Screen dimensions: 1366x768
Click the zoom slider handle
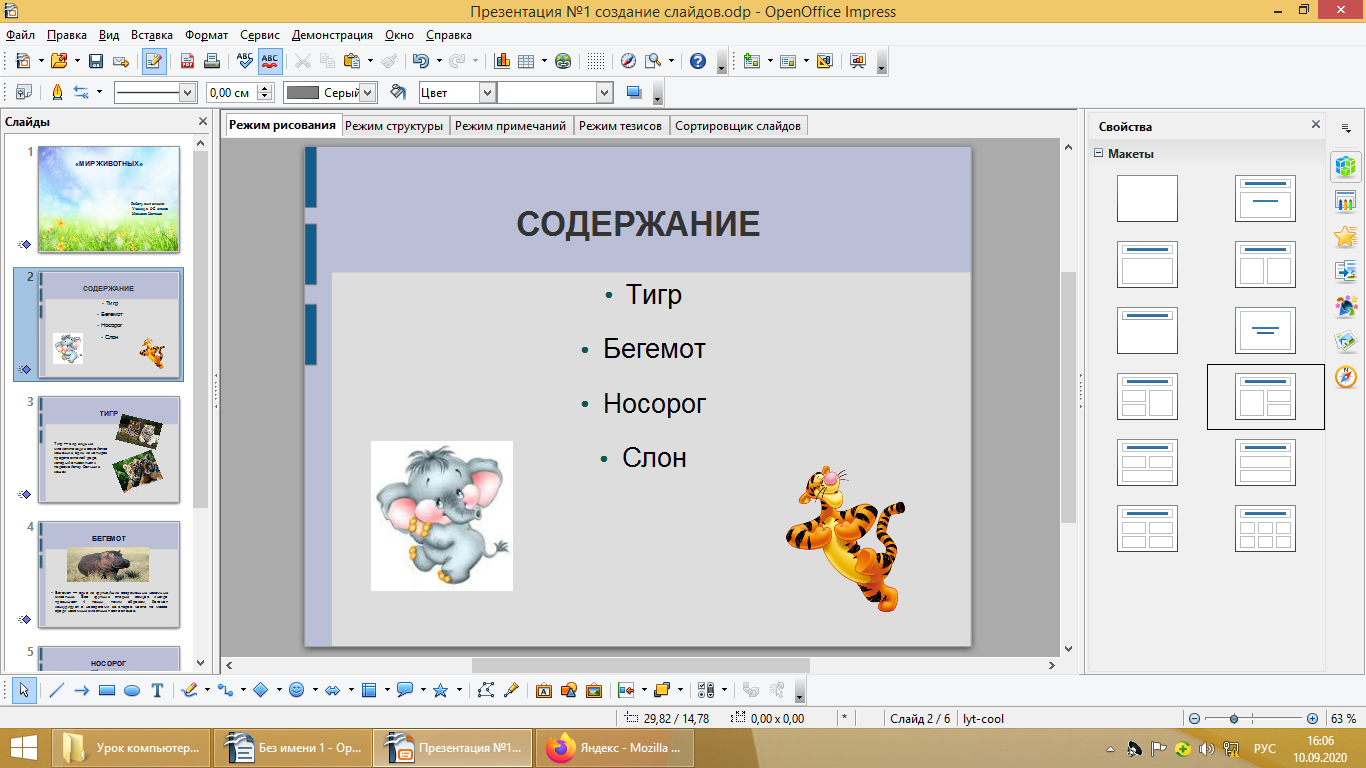coord(1235,718)
